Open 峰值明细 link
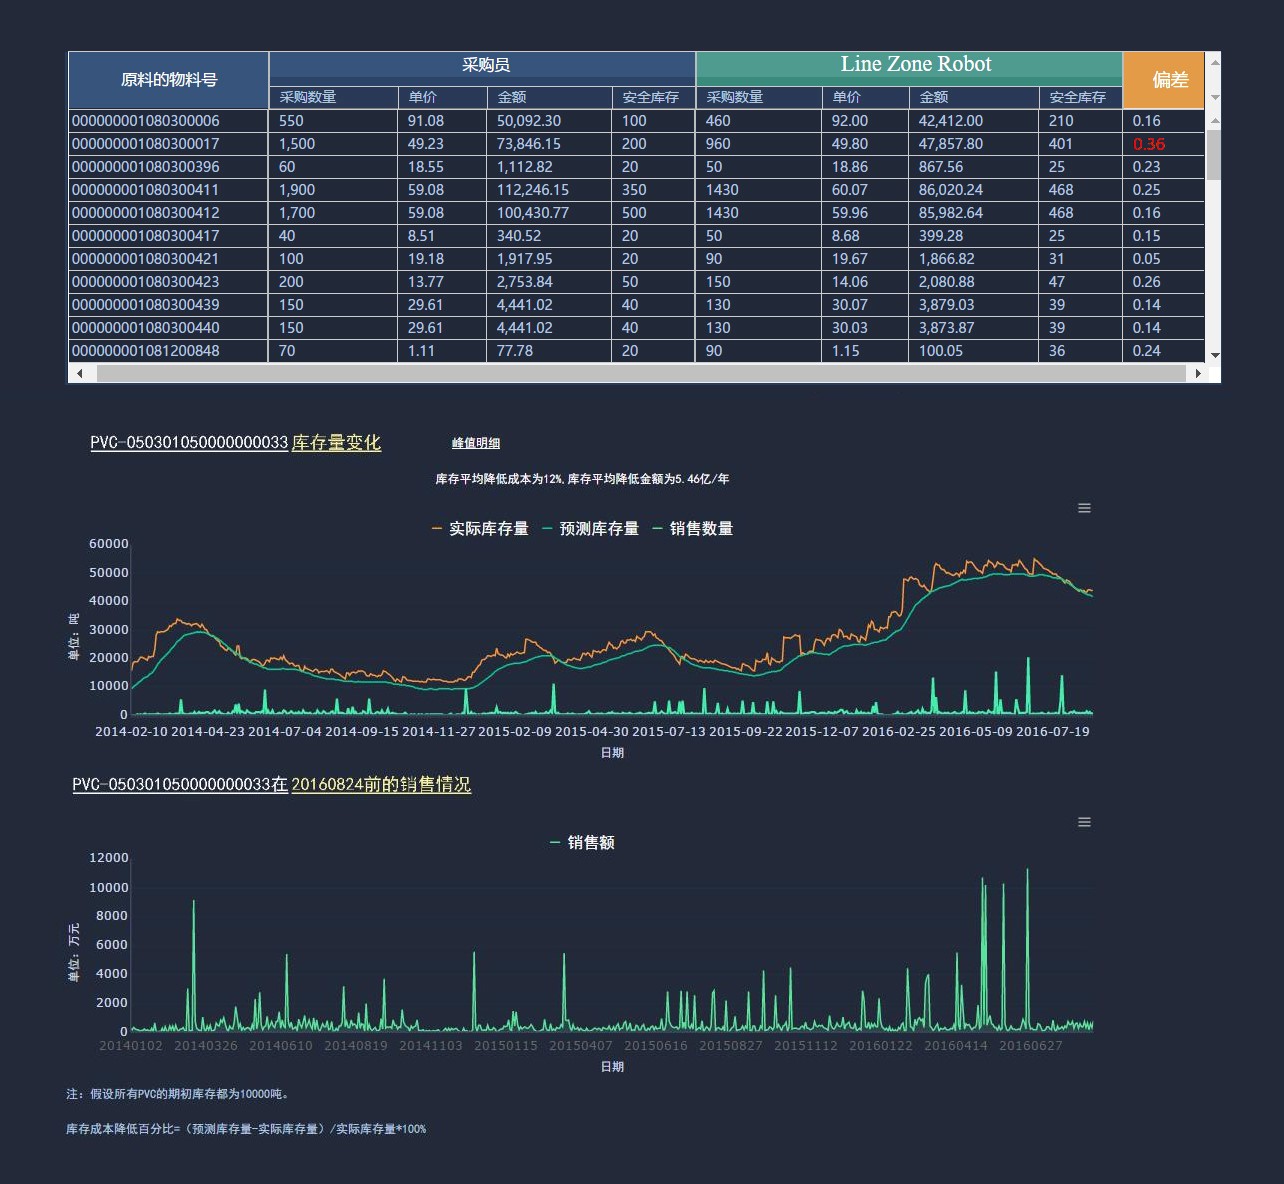Image resolution: width=1284 pixels, height=1184 pixels. (476, 443)
